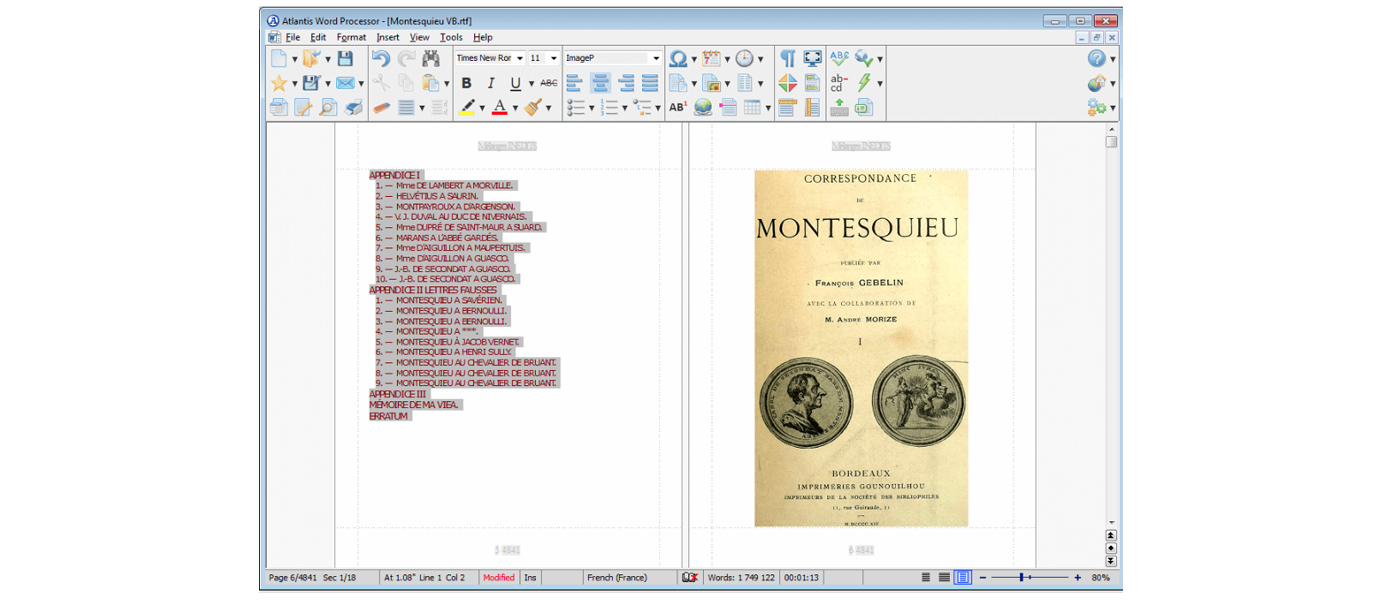Open the Tools menu
Viewport: 1388px width, 600px height.
[451, 37]
